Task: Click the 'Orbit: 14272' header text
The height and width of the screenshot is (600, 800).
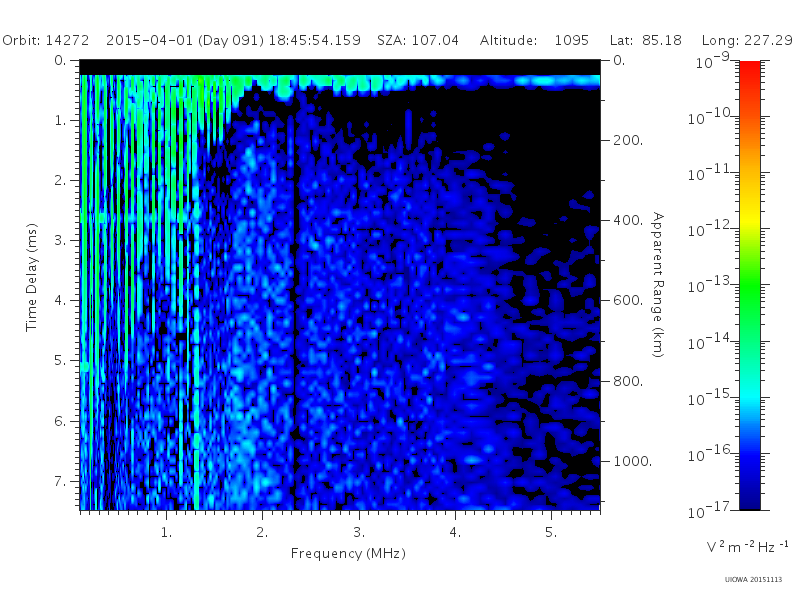Action: (45, 40)
